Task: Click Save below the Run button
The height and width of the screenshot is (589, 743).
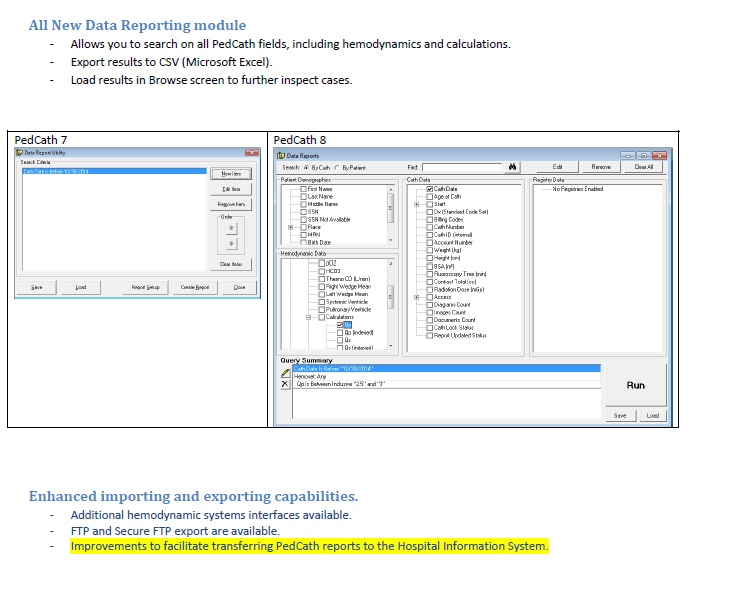Action: pyautogui.click(x=620, y=415)
